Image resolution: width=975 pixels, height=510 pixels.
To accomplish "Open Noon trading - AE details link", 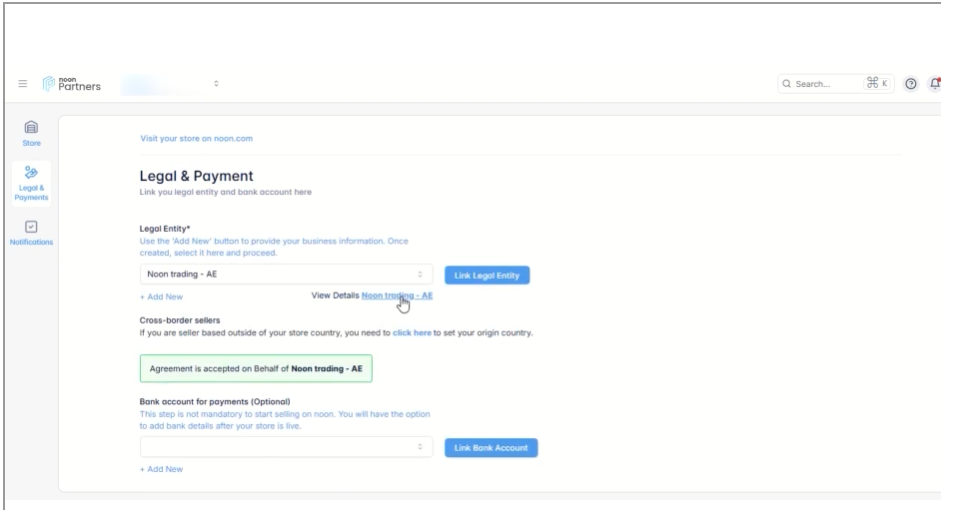I will pos(397,295).
